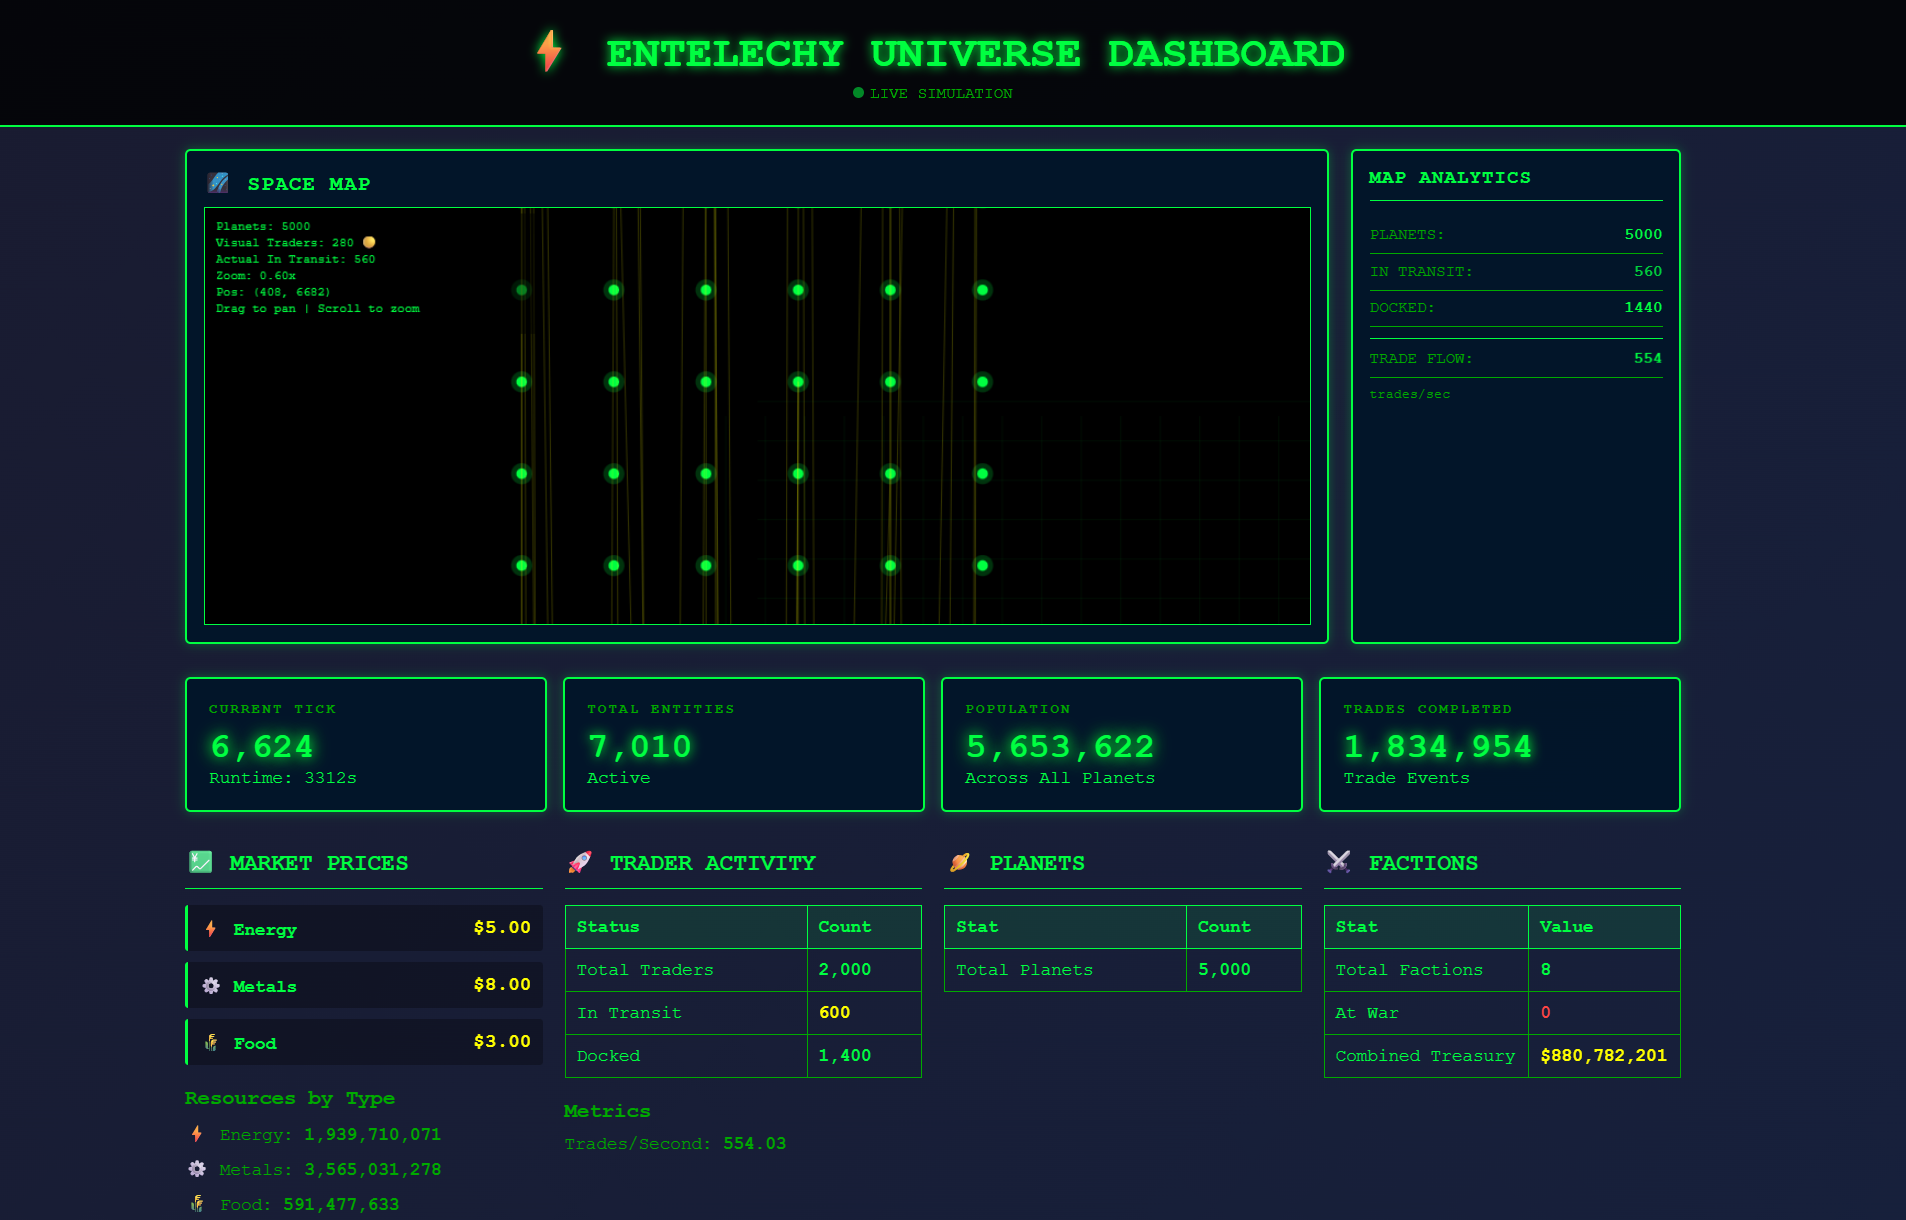This screenshot has width=1906, height=1220.
Task: Click the plant icon on the Food price row
Action: [210, 1042]
